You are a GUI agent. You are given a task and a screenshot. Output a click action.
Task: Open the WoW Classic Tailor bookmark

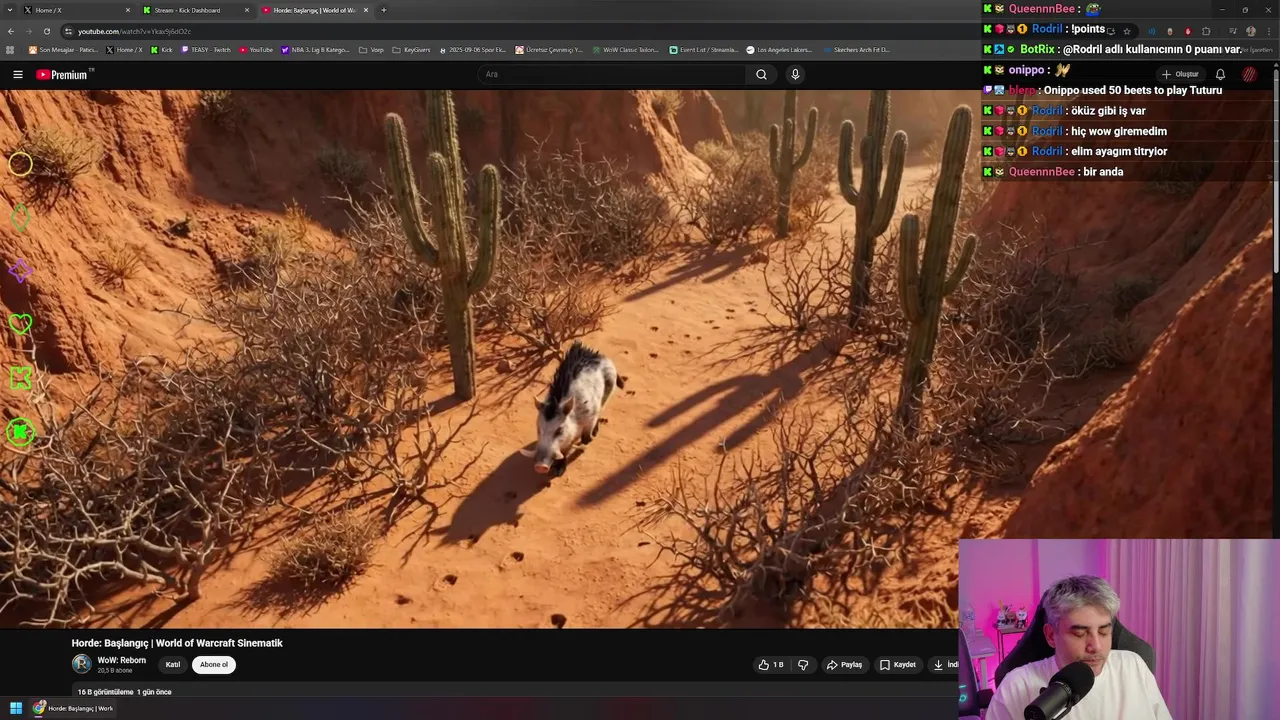click(626, 49)
